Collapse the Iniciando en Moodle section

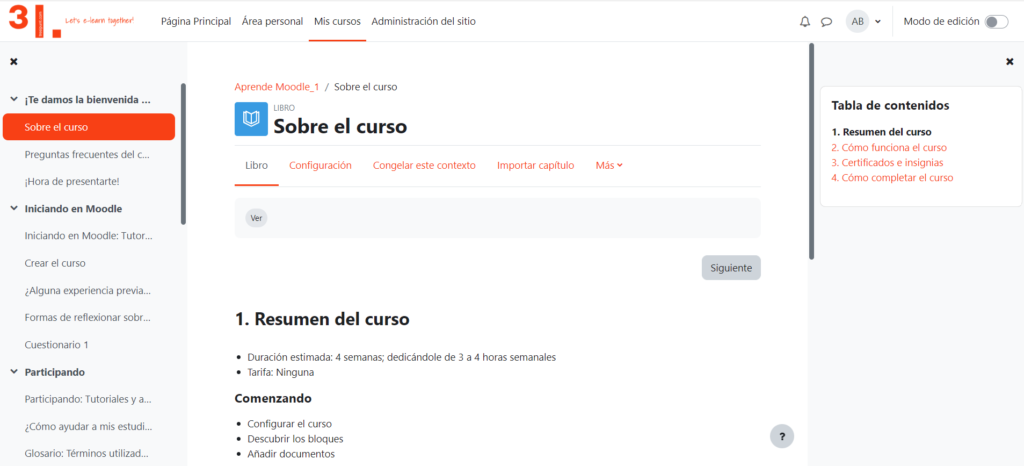pos(14,209)
